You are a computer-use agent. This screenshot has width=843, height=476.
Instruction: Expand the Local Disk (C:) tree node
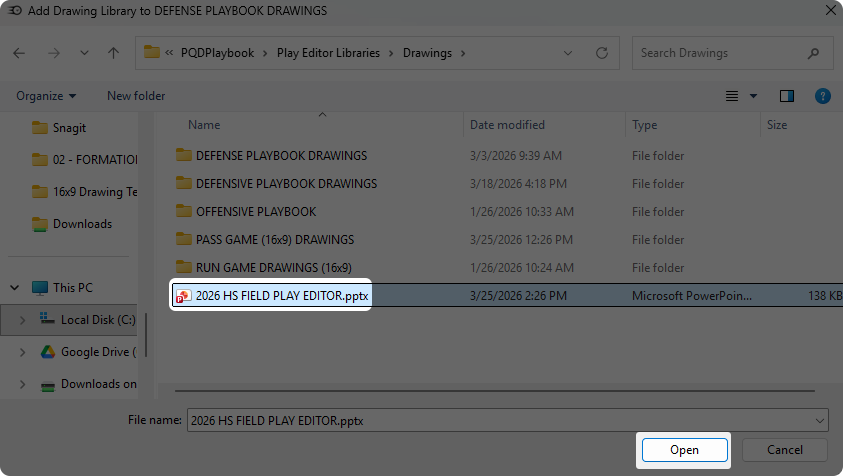pos(23,320)
